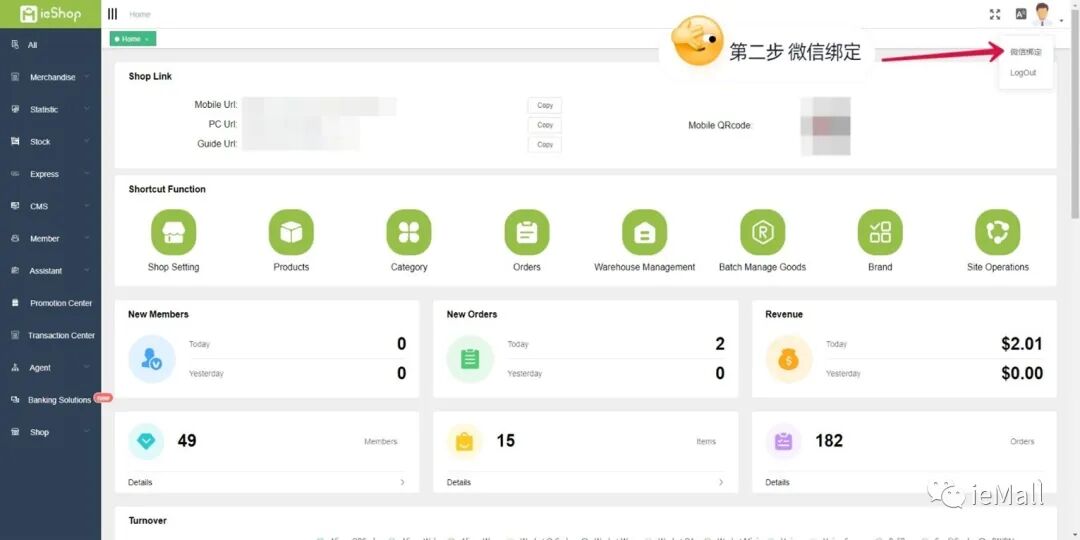Click the Mobile QRcode image

coord(825,126)
